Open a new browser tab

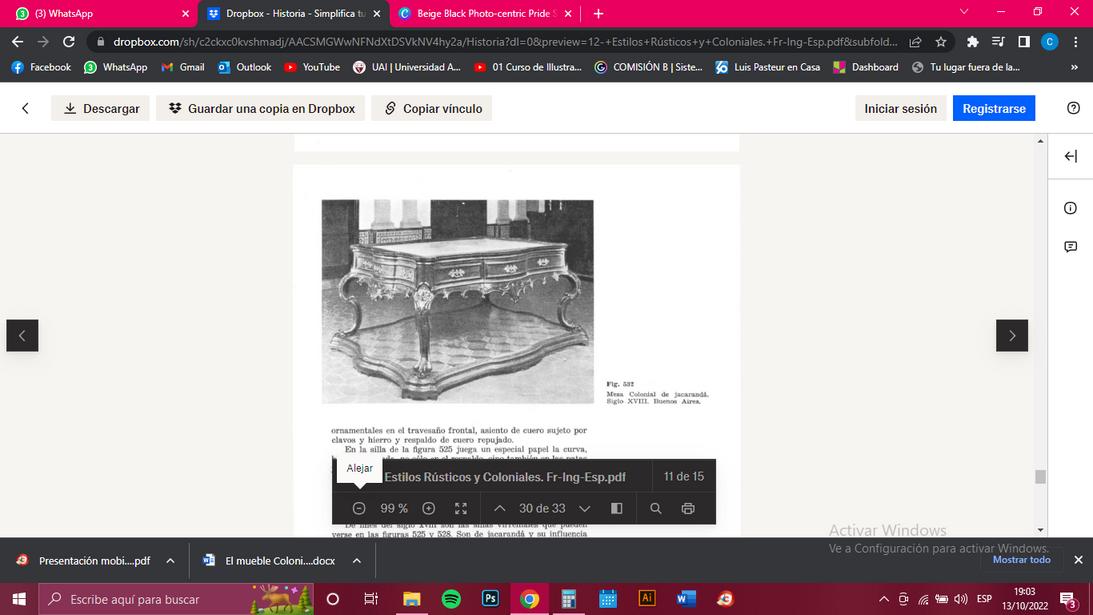point(598,13)
